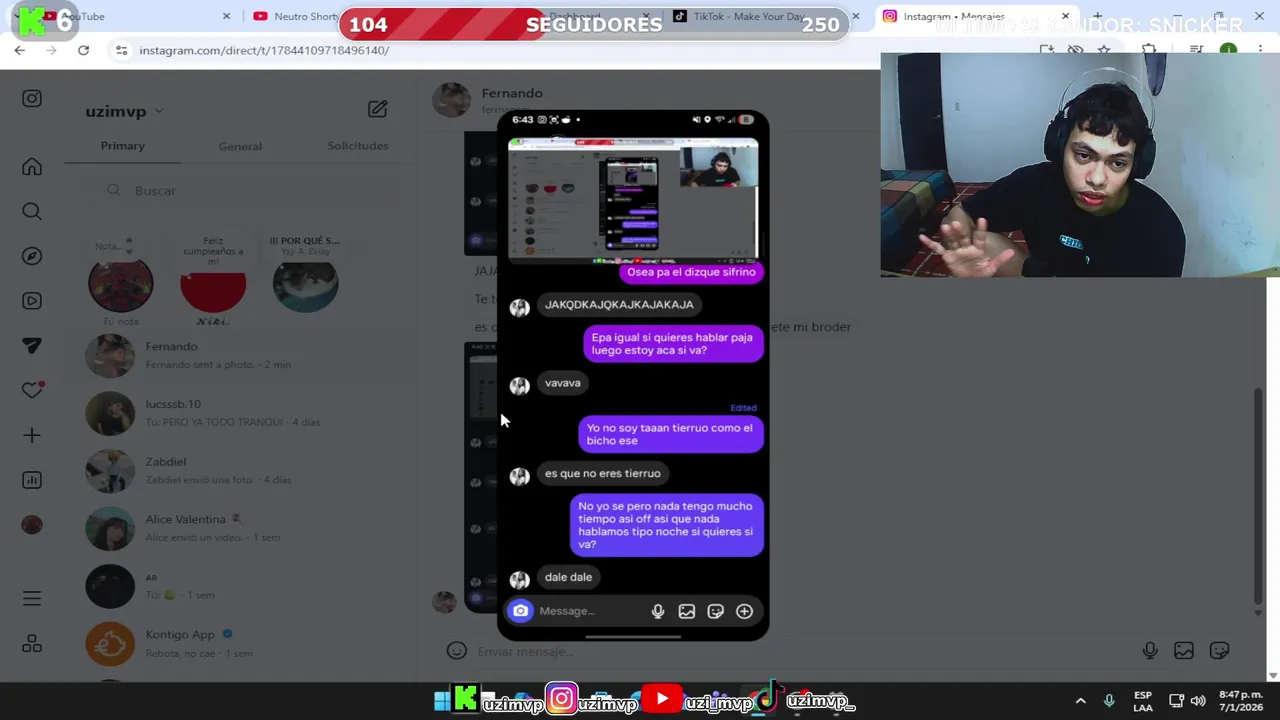
Task: Open the Zabdiel conversation
Action: click(x=240, y=470)
